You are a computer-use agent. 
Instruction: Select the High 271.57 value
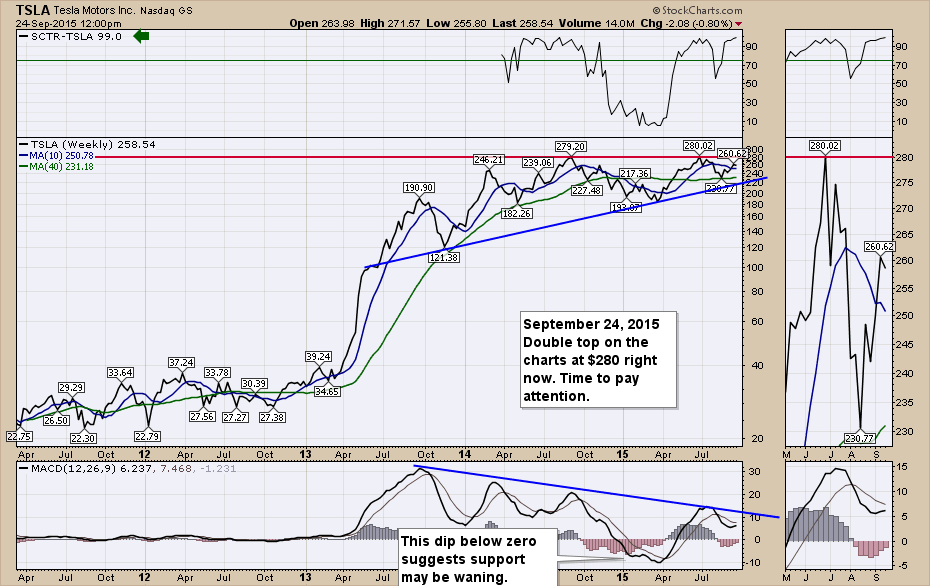point(390,24)
